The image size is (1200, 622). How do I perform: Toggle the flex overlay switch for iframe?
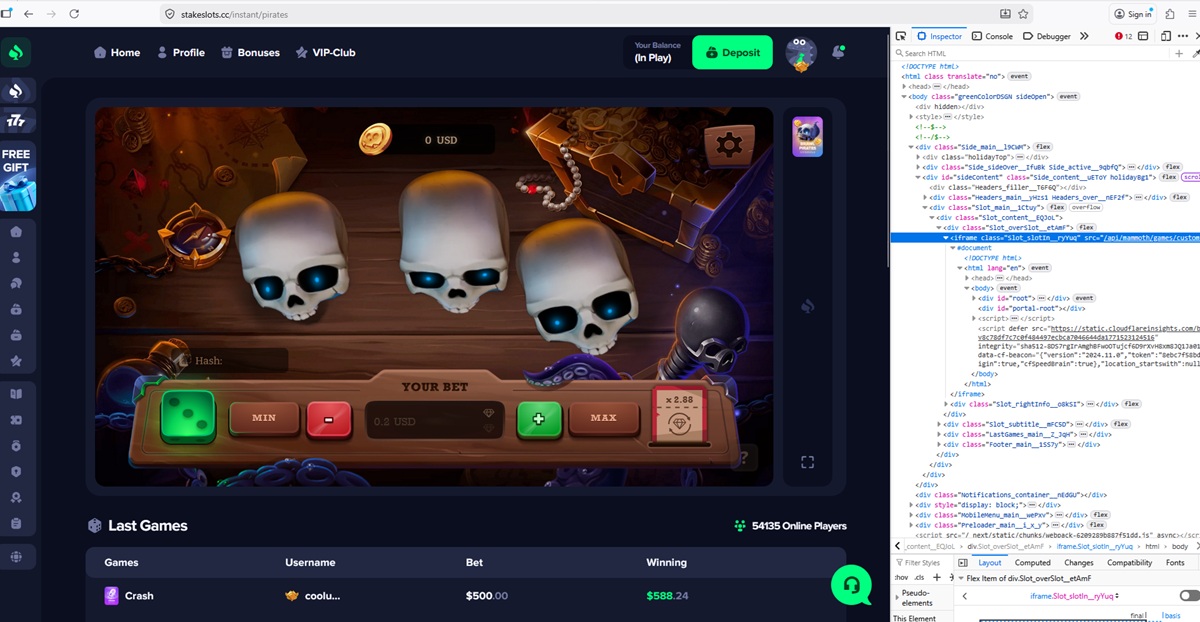(x=1188, y=596)
